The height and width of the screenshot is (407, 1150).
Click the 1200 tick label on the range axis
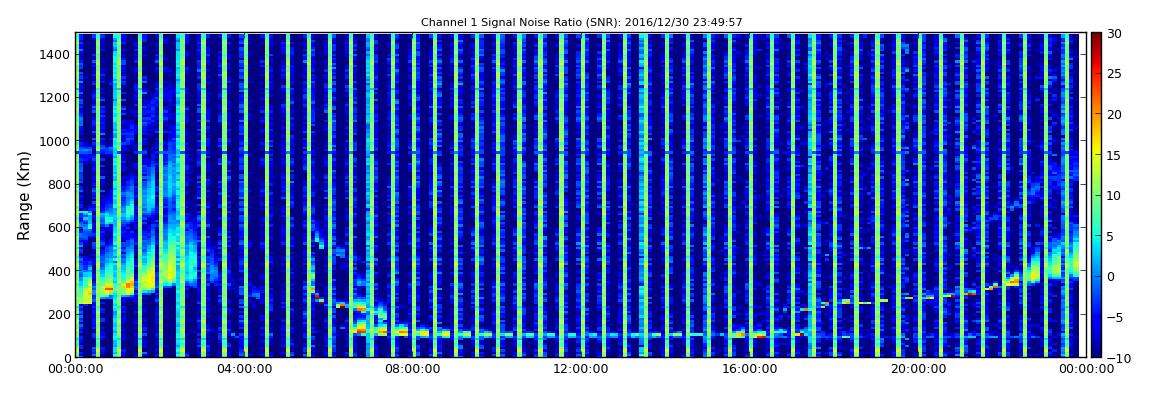[56, 98]
